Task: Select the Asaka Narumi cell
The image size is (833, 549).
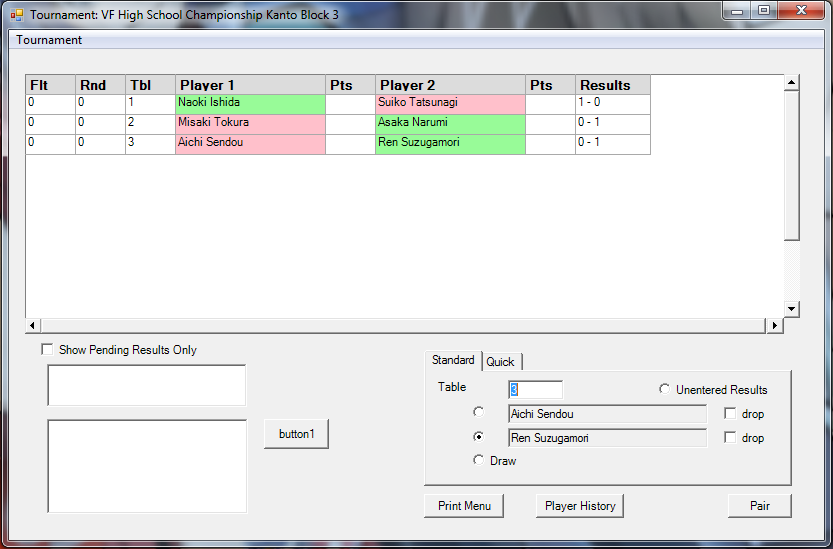Action: pos(450,124)
